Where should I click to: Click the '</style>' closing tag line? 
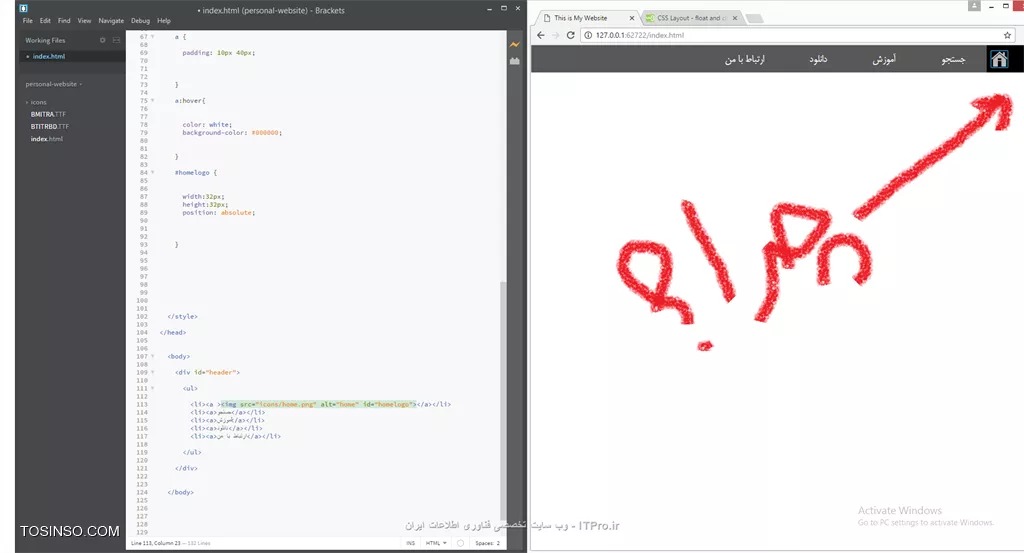[x=182, y=317]
